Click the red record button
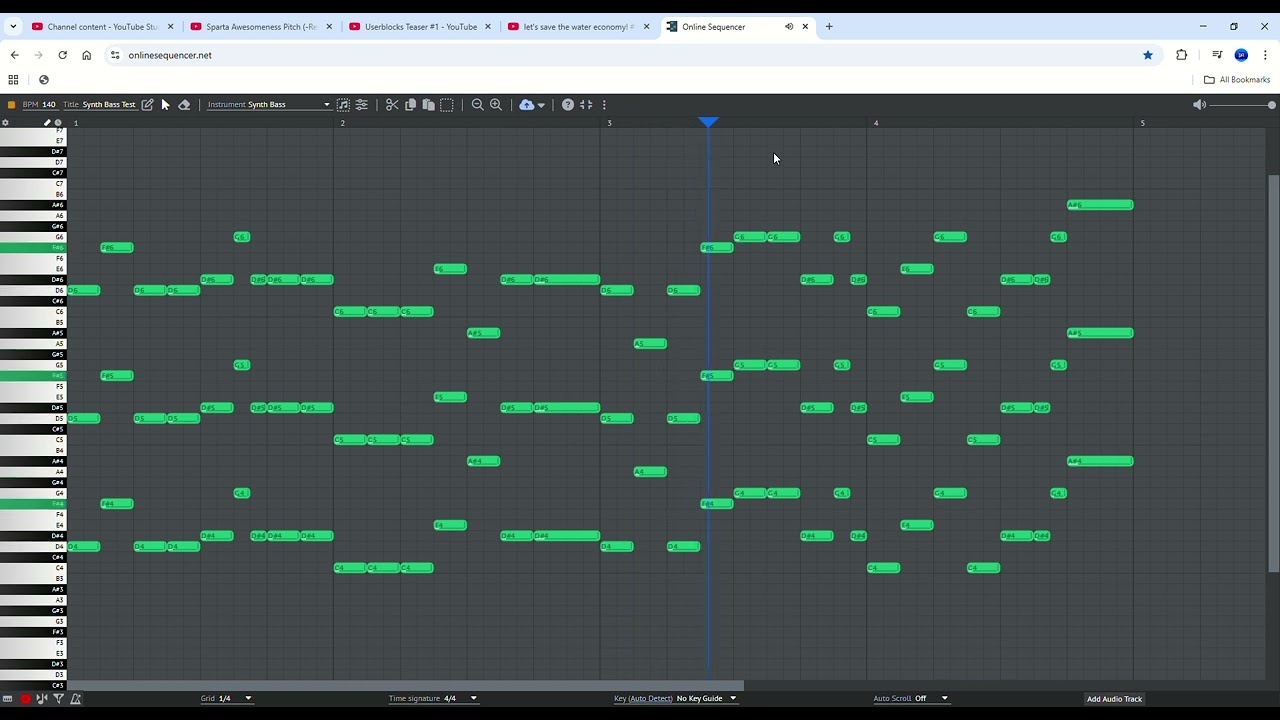The height and width of the screenshot is (720, 1280). pyautogui.click(x=25, y=698)
